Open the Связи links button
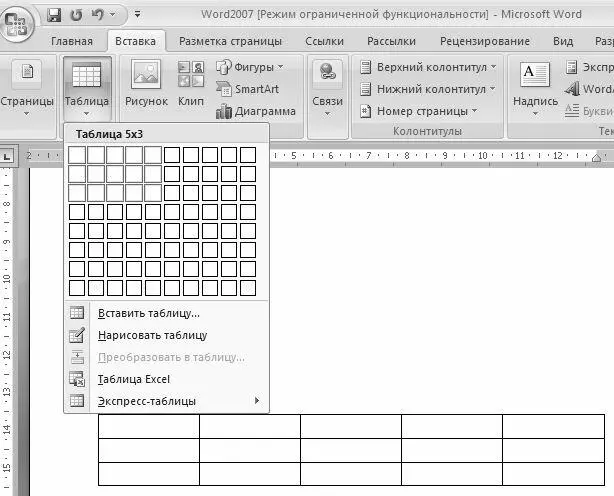The height and width of the screenshot is (496, 614). click(327, 88)
